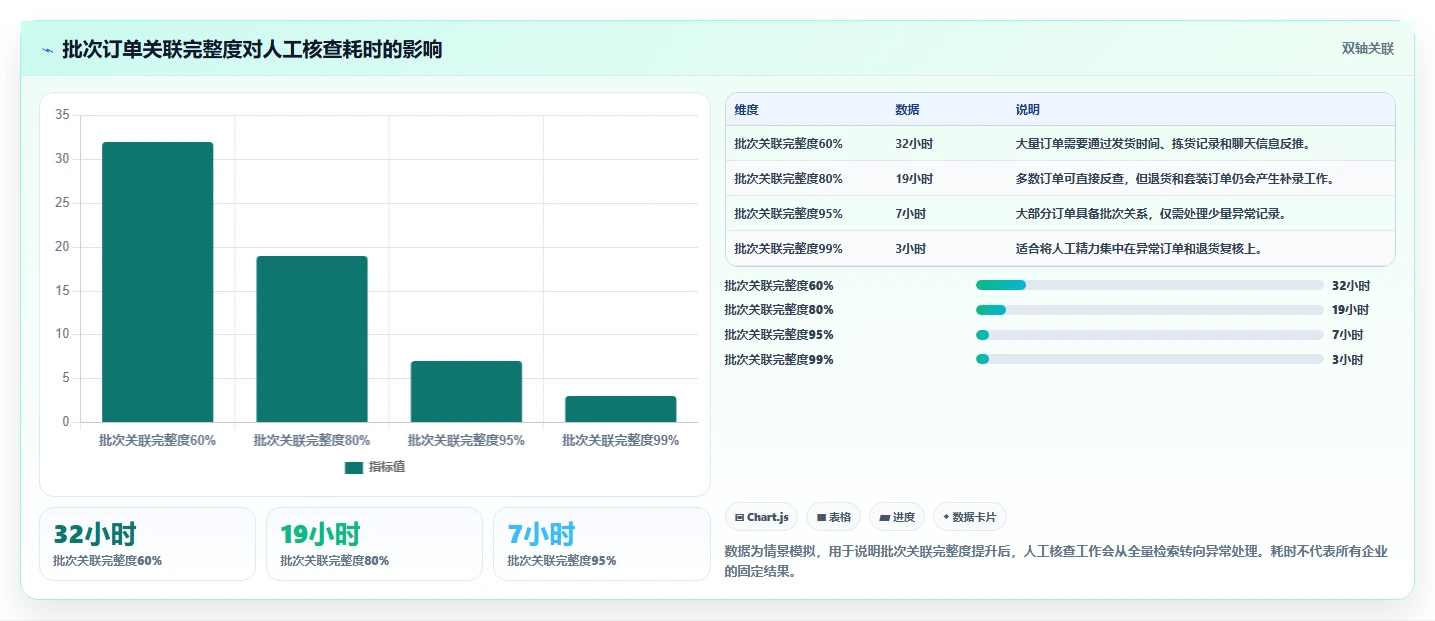
Task: Click the 指标值 legend label
Action: (387, 467)
